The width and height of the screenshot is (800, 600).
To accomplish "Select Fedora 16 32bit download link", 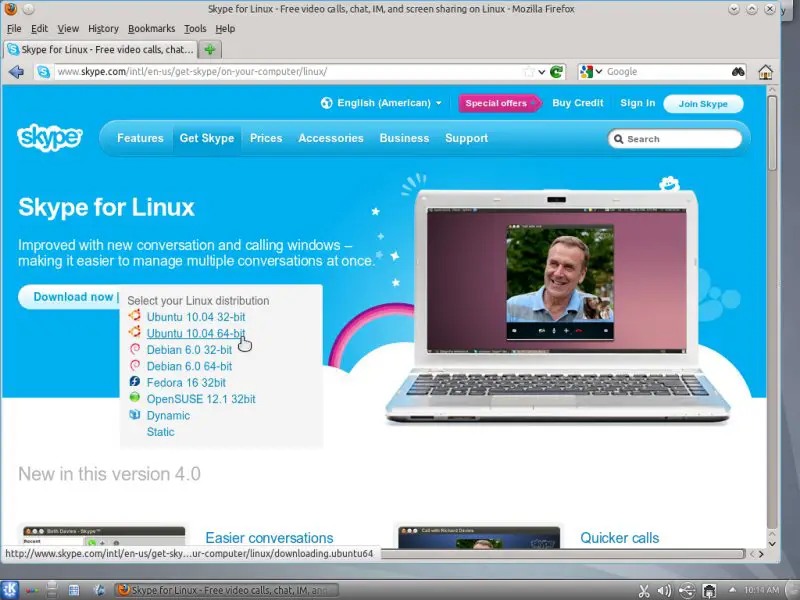I will tap(186, 383).
